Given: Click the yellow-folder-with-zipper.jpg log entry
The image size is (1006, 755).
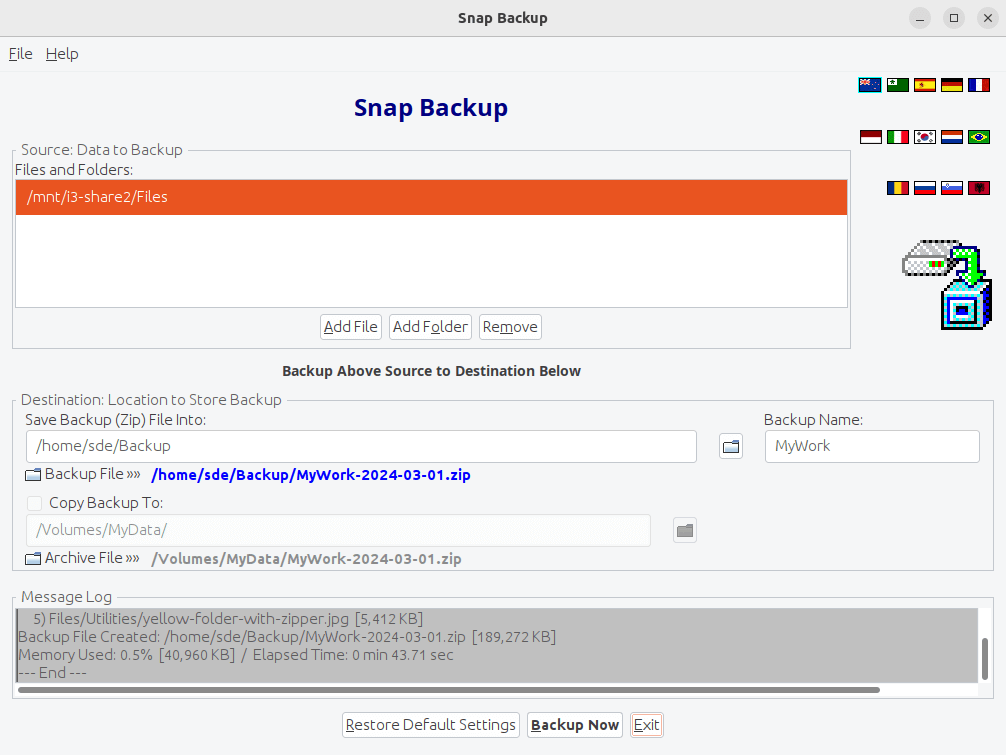Looking at the screenshot, I should (228, 619).
